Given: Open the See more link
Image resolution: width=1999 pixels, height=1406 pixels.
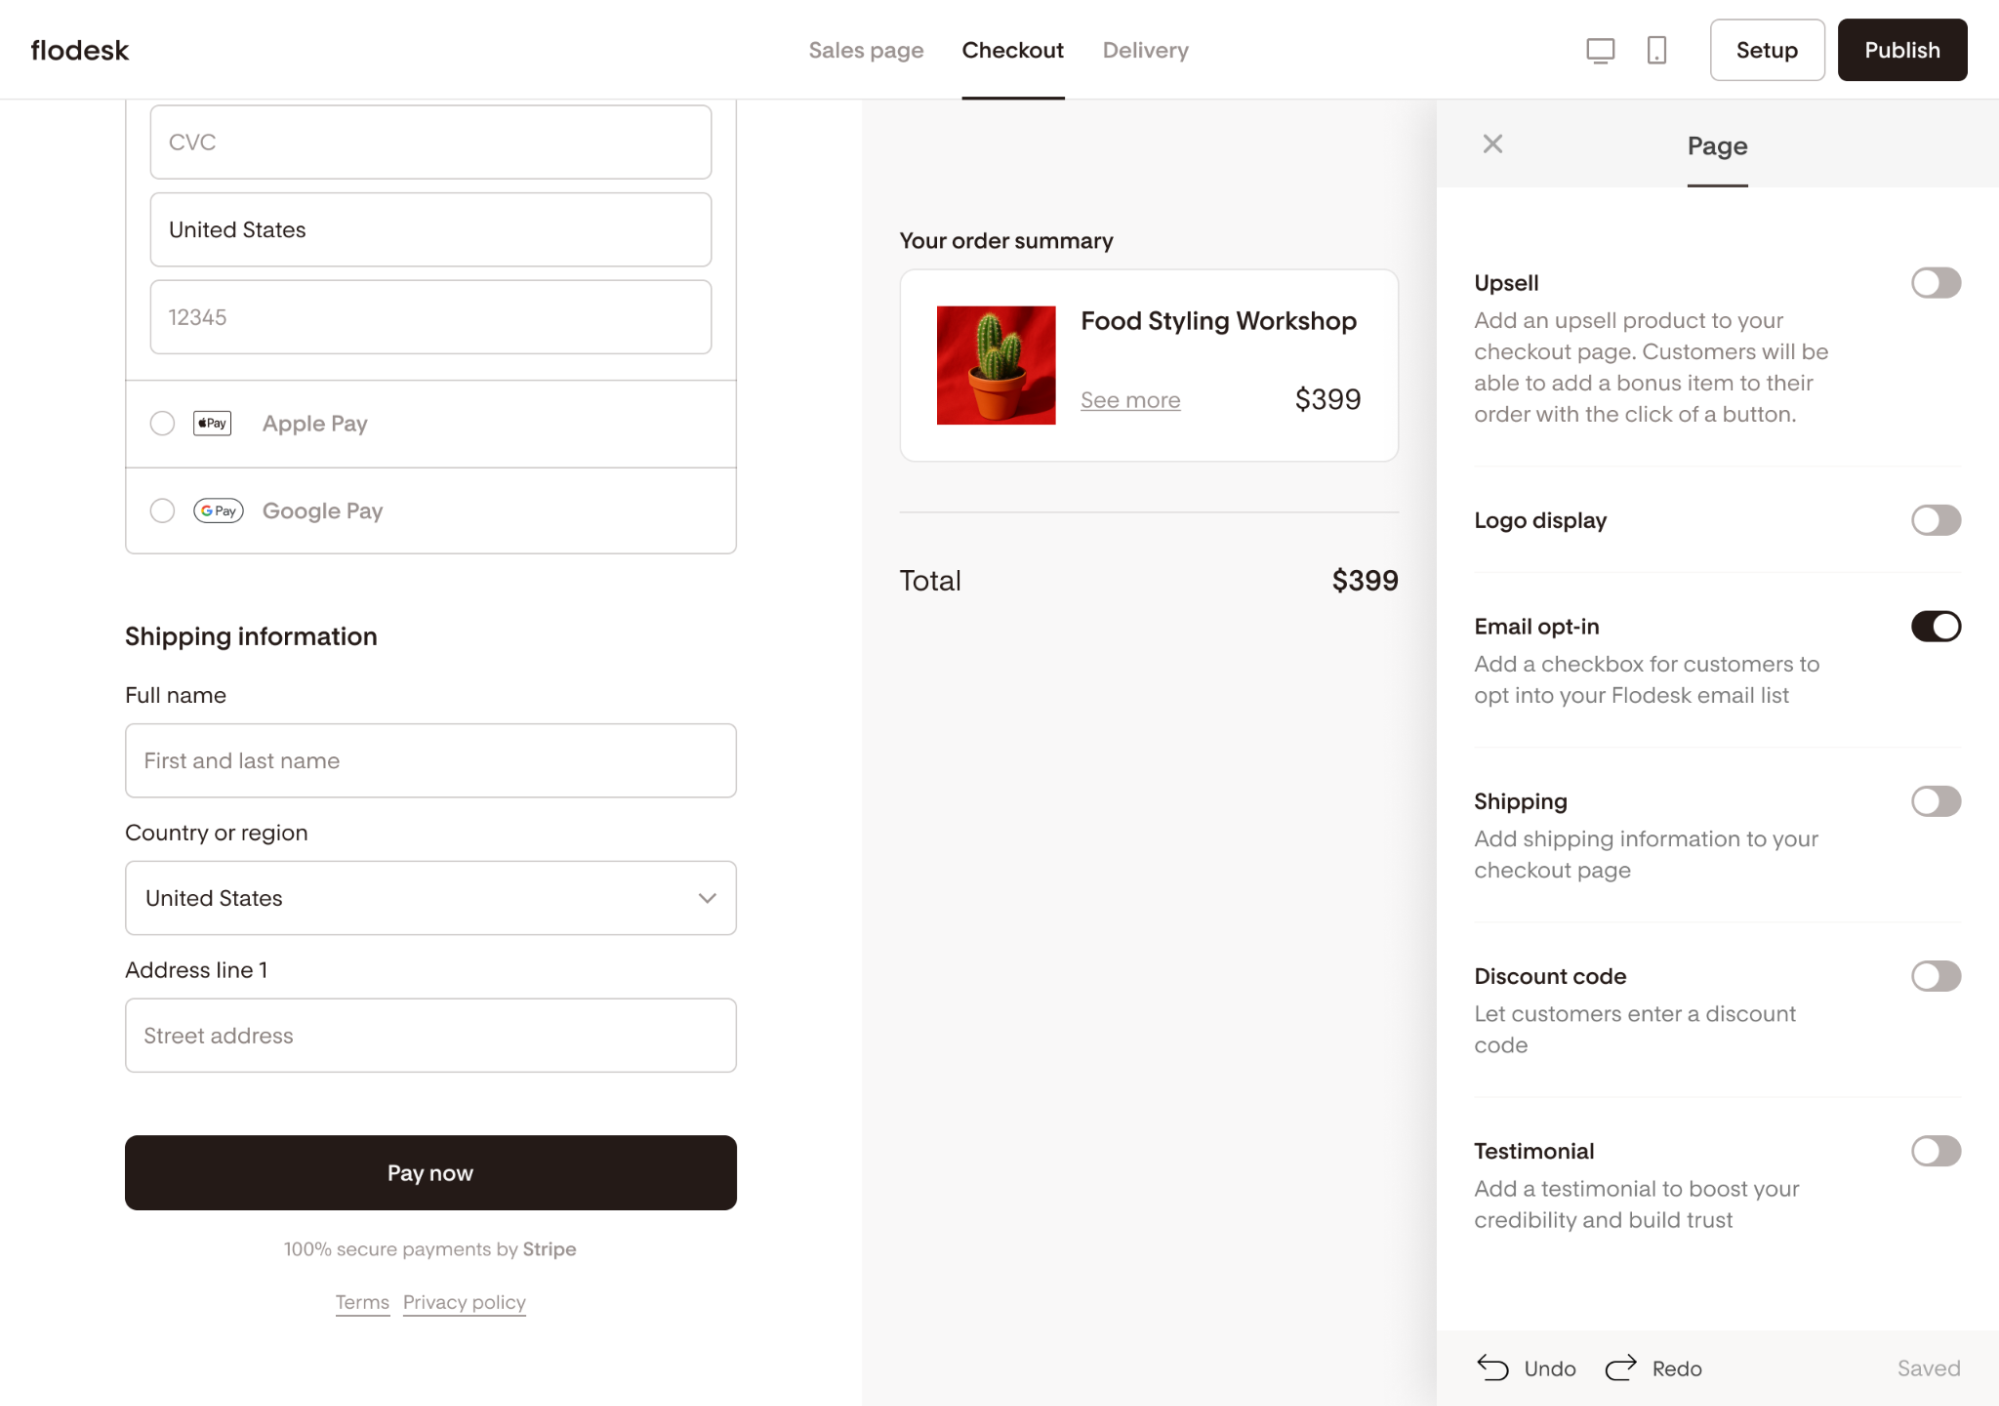Looking at the screenshot, I should point(1130,400).
